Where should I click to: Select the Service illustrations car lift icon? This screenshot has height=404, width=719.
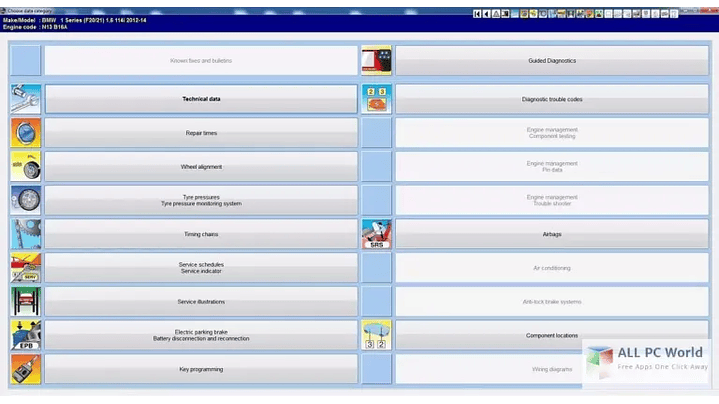(25, 301)
